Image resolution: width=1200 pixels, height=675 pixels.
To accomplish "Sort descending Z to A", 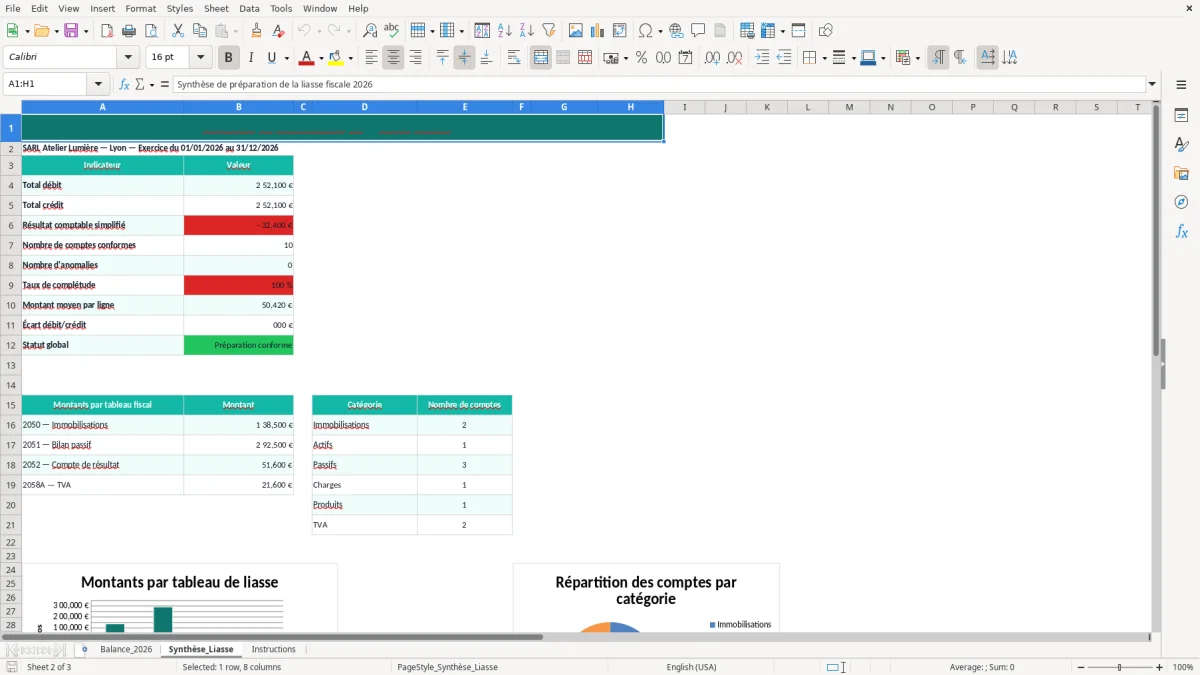I will (527, 31).
